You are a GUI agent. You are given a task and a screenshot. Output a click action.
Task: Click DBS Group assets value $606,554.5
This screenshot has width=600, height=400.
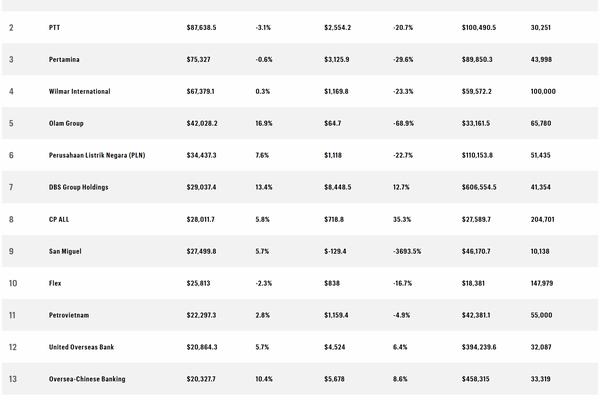(x=479, y=187)
